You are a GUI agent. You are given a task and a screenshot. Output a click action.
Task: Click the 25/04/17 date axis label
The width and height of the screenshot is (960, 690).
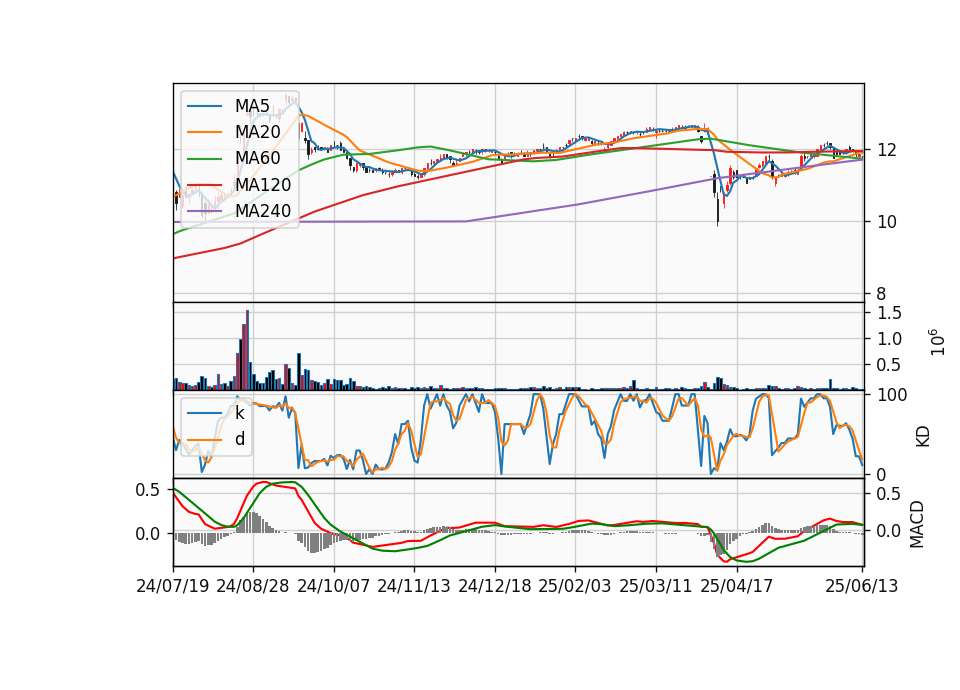(737, 586)
